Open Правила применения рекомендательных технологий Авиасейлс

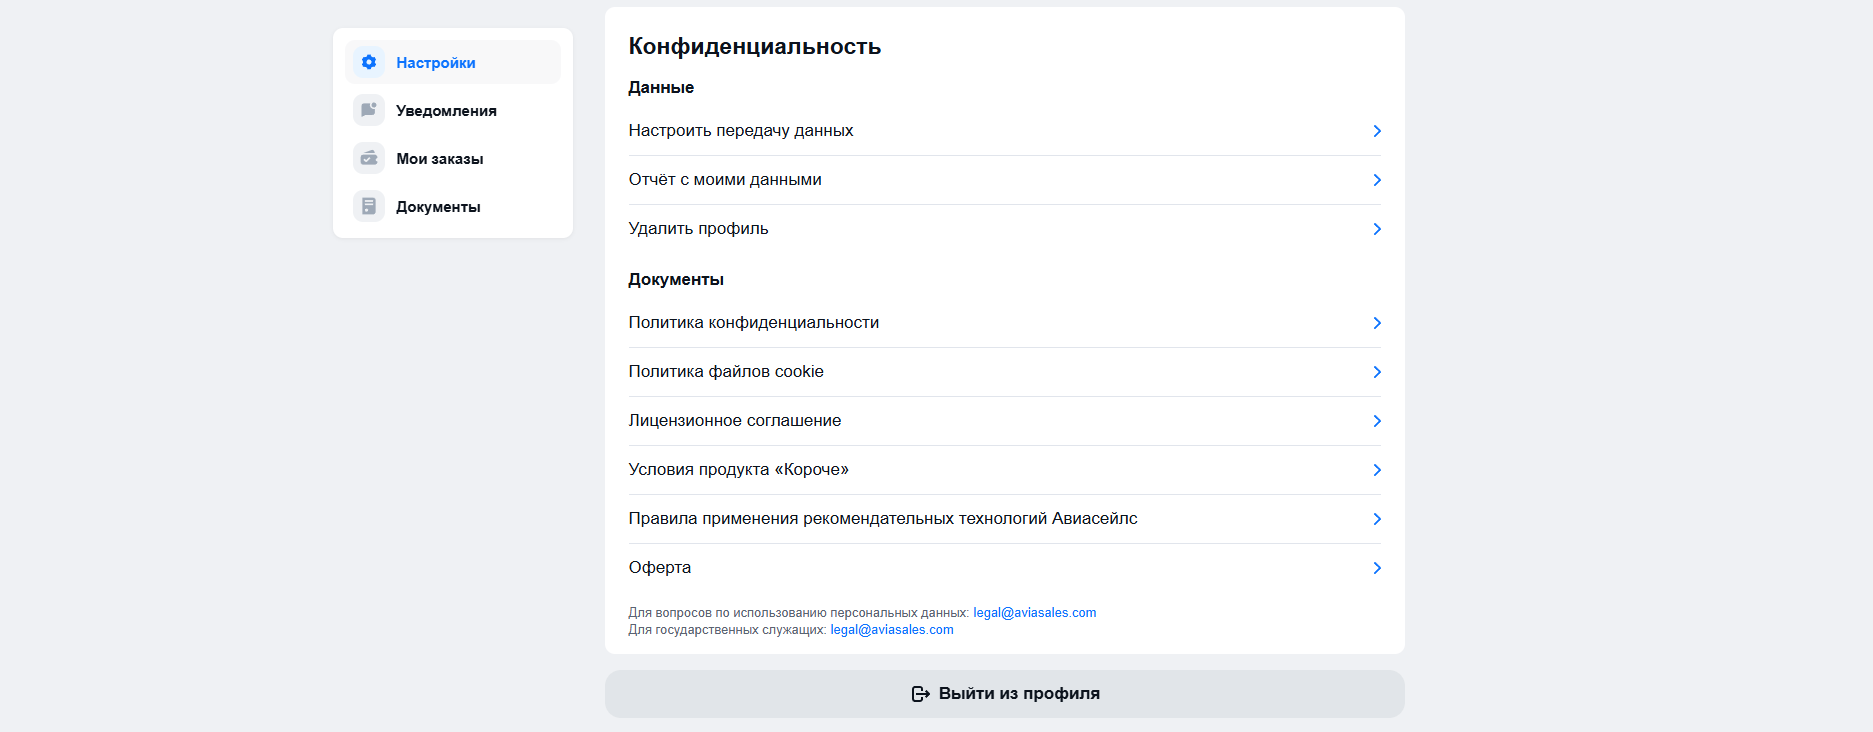pyautogui.click(x=1005, y=519)
